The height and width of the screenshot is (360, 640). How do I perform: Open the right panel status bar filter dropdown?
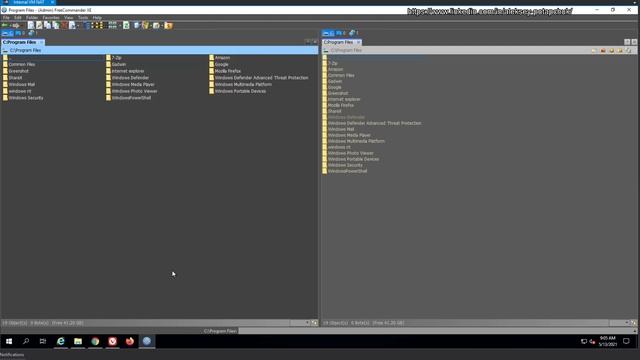coord(627,323)
